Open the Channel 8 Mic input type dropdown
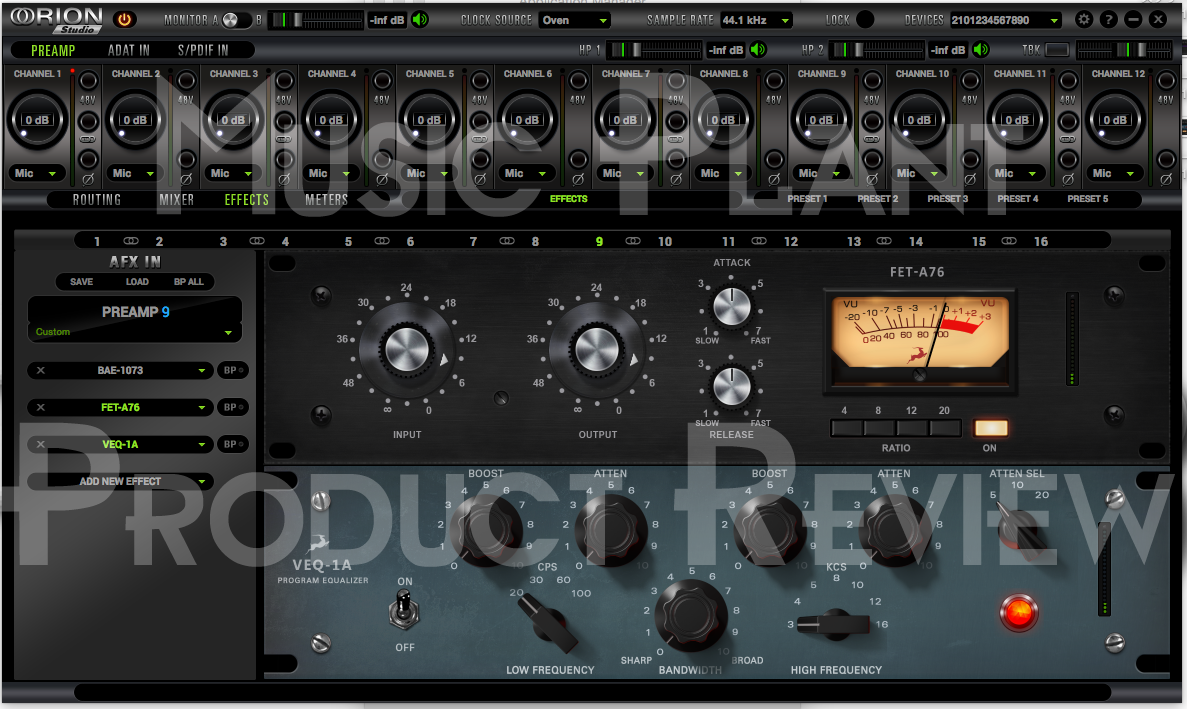The image size is (1187, 709). point(721,173)
